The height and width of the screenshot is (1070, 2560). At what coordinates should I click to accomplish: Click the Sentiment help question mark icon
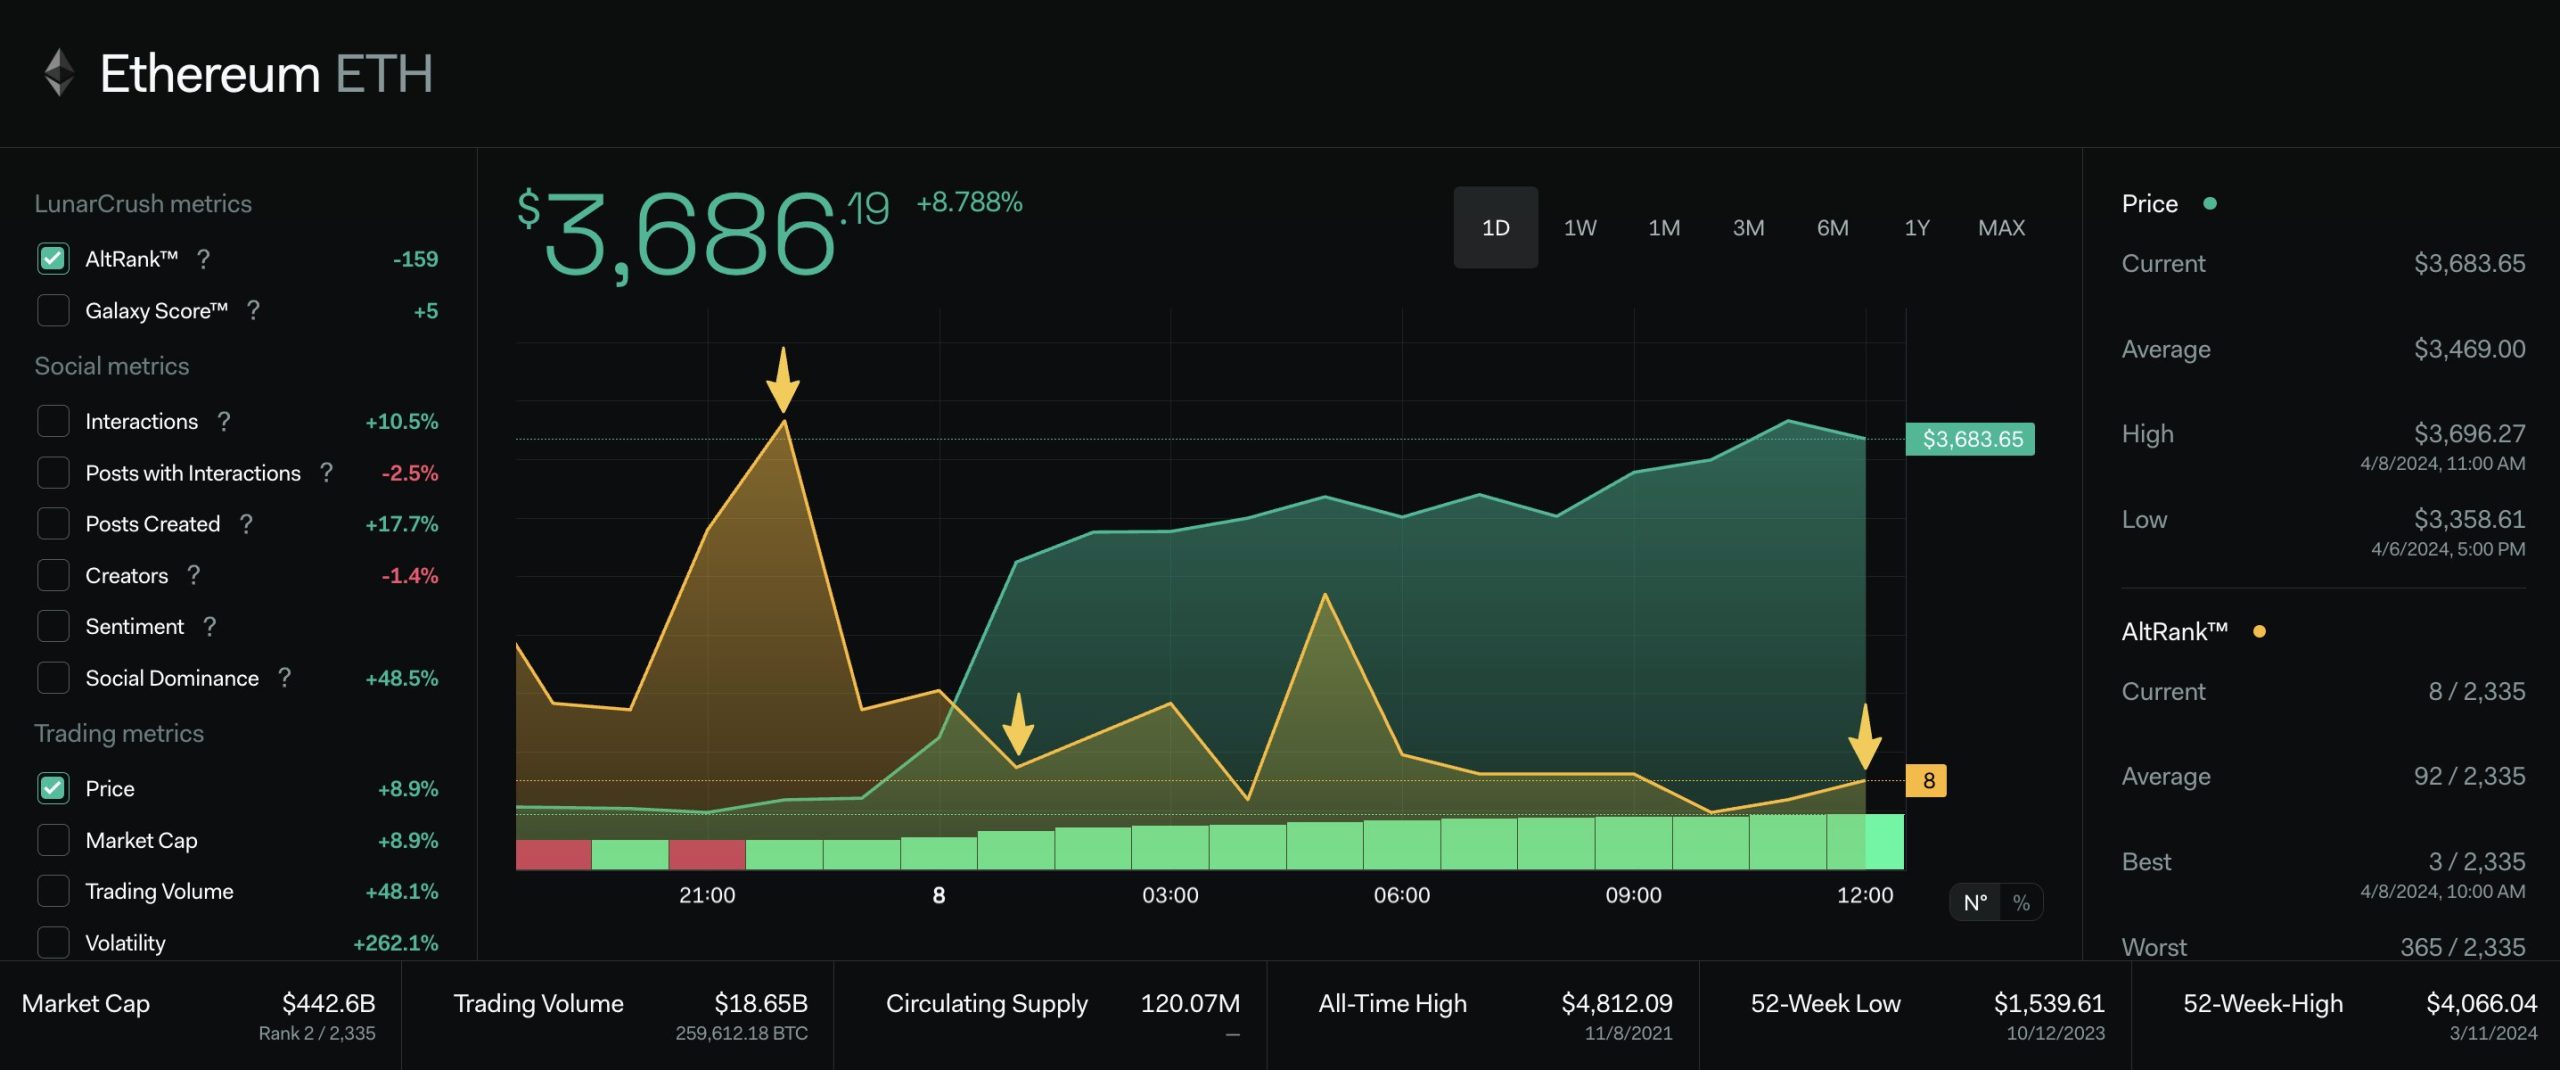209,627
